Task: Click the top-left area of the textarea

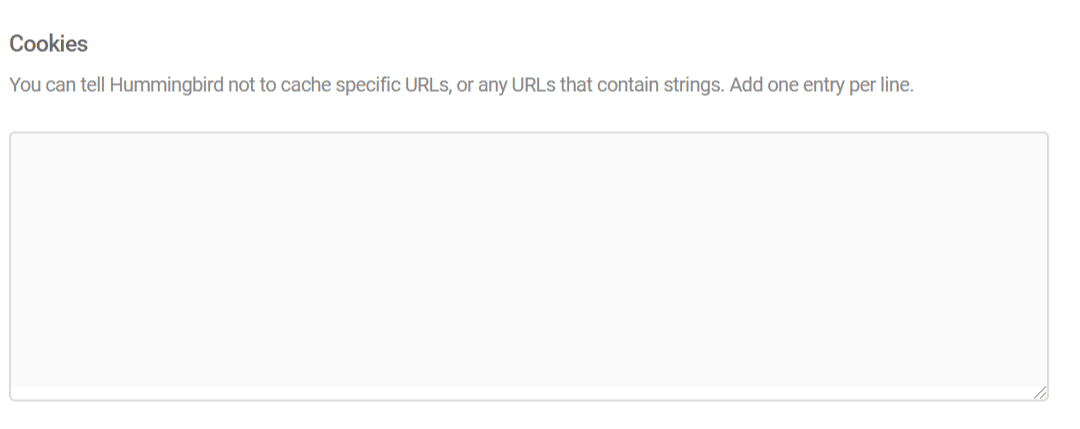Action: [x=40, y=152]
